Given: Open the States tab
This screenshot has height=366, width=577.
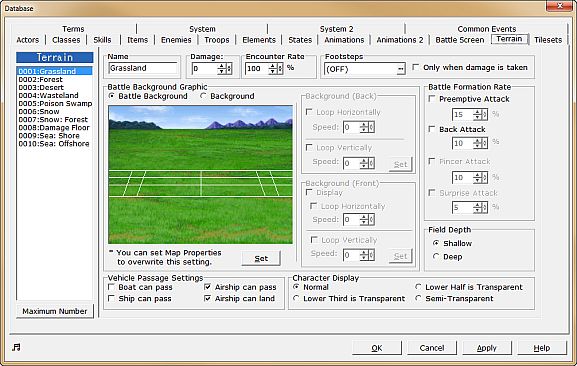Looking at the screenshot, I should coord(300,40).
